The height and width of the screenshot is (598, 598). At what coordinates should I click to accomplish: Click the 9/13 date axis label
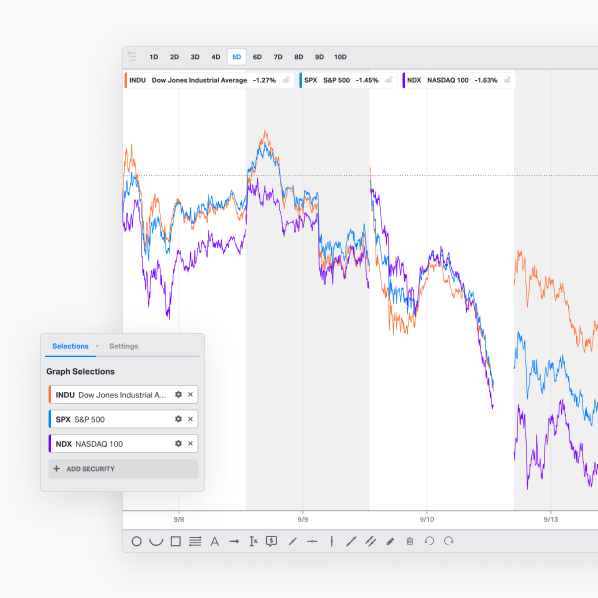[551, 519]
